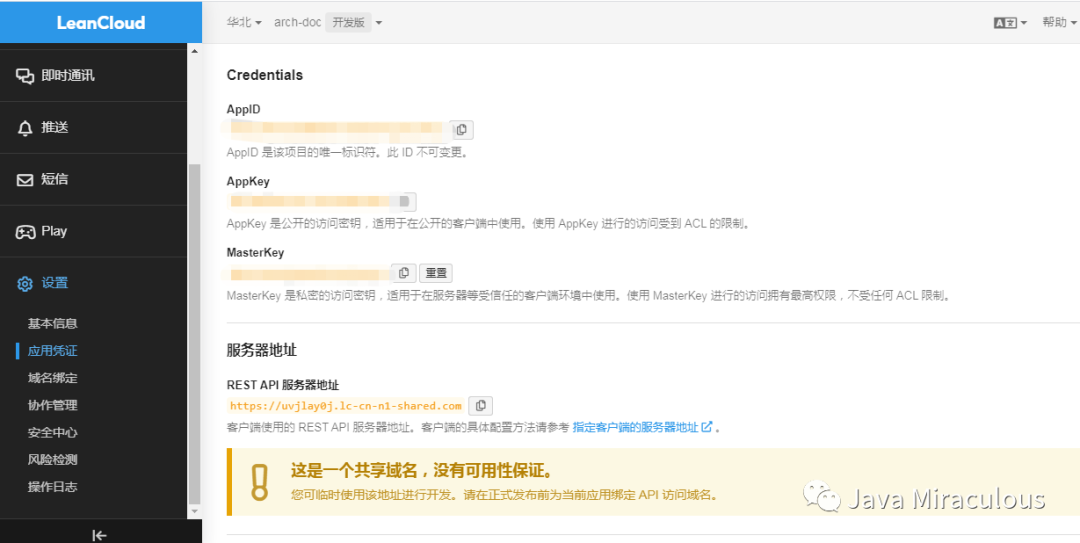Screen dimensions: 1080x543
Task: Click the REST API URL text
Action: point(345,406)
